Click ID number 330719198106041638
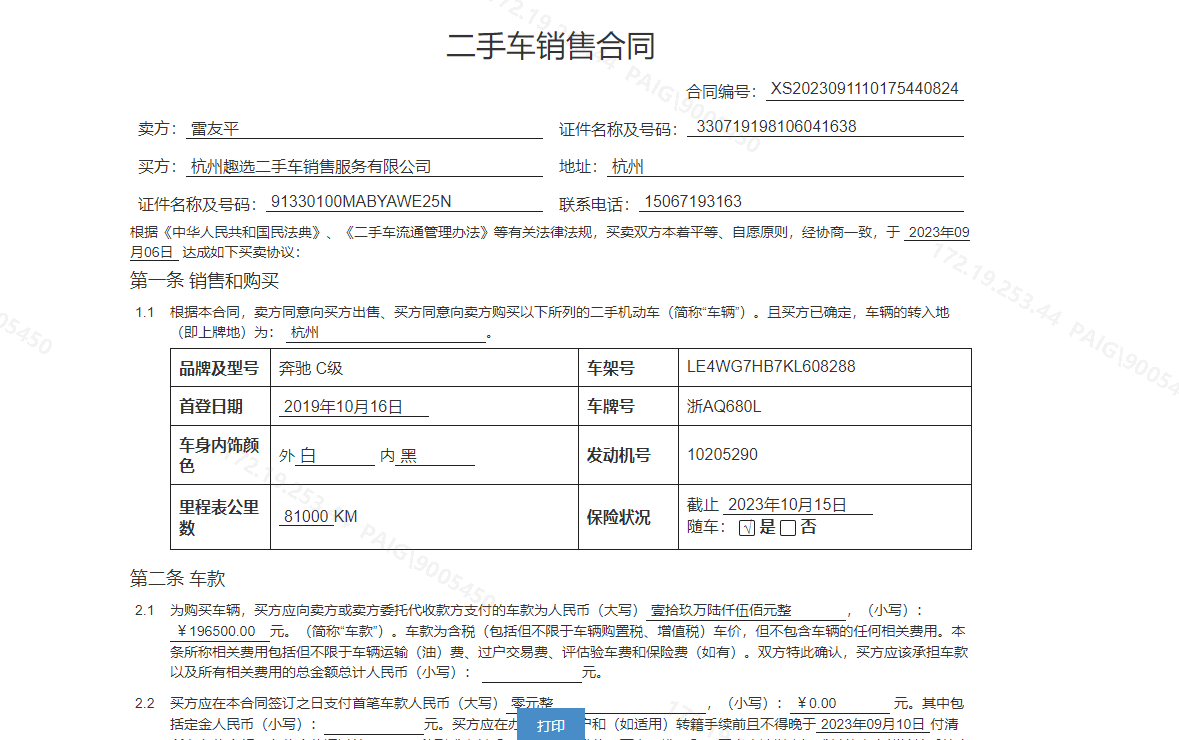The height and width of the screenshot is (740, 1179). (x=776, y=126)
